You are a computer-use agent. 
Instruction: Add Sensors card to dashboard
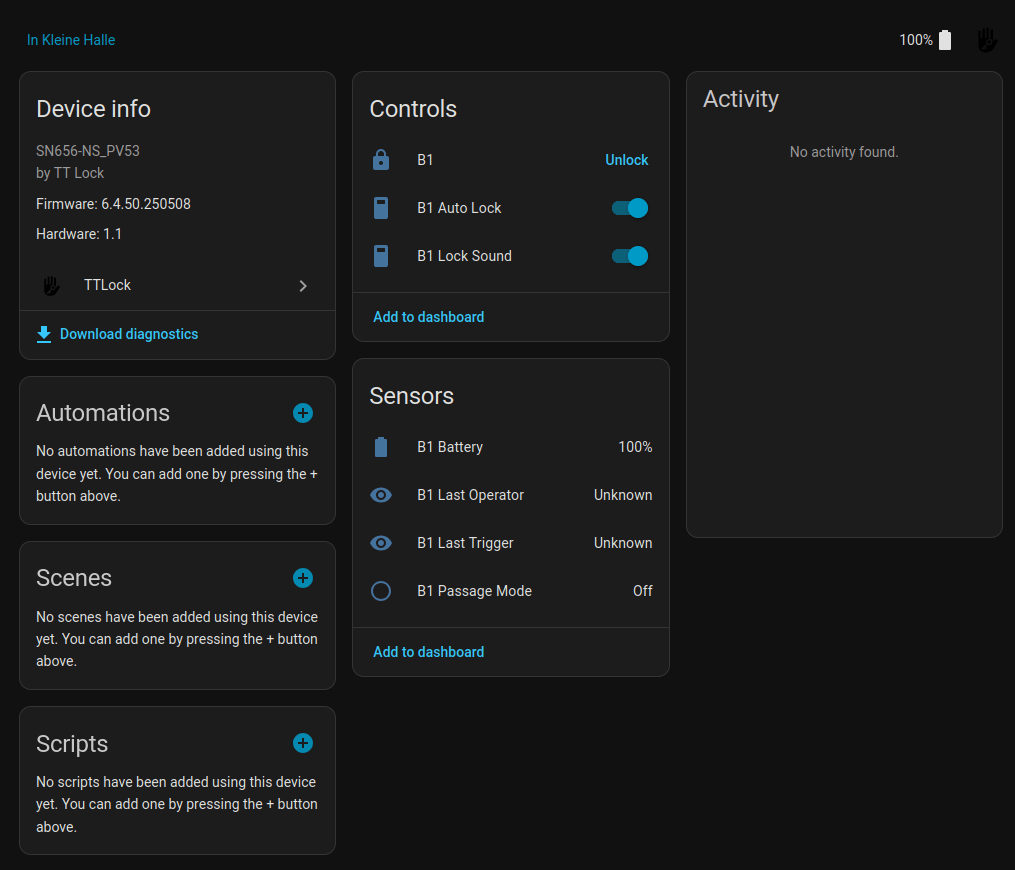(428, 652)
